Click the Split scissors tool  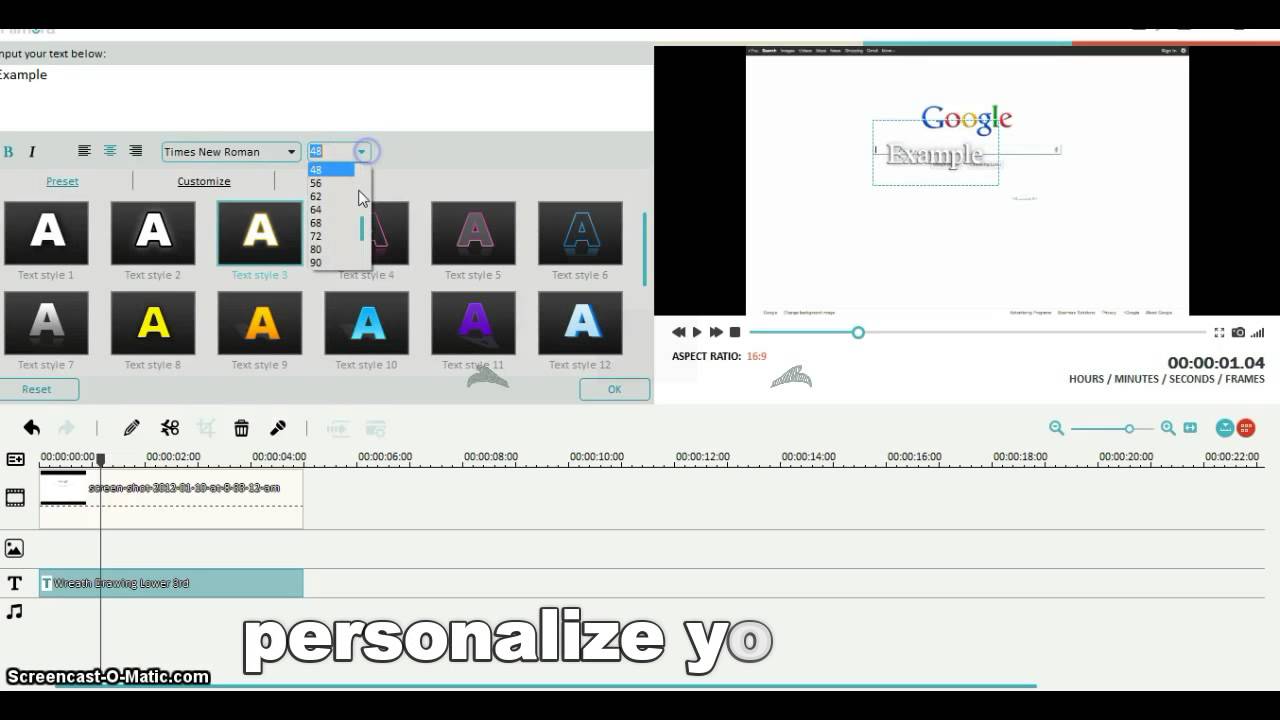[x=170, y=428]
